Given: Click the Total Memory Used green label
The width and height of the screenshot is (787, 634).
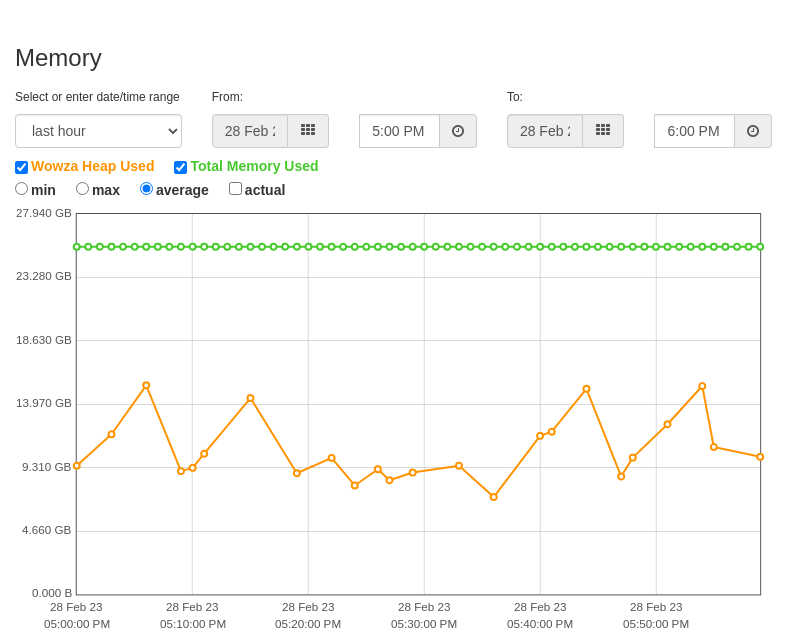Looking at the screenshot, I should tap(254, 166).
